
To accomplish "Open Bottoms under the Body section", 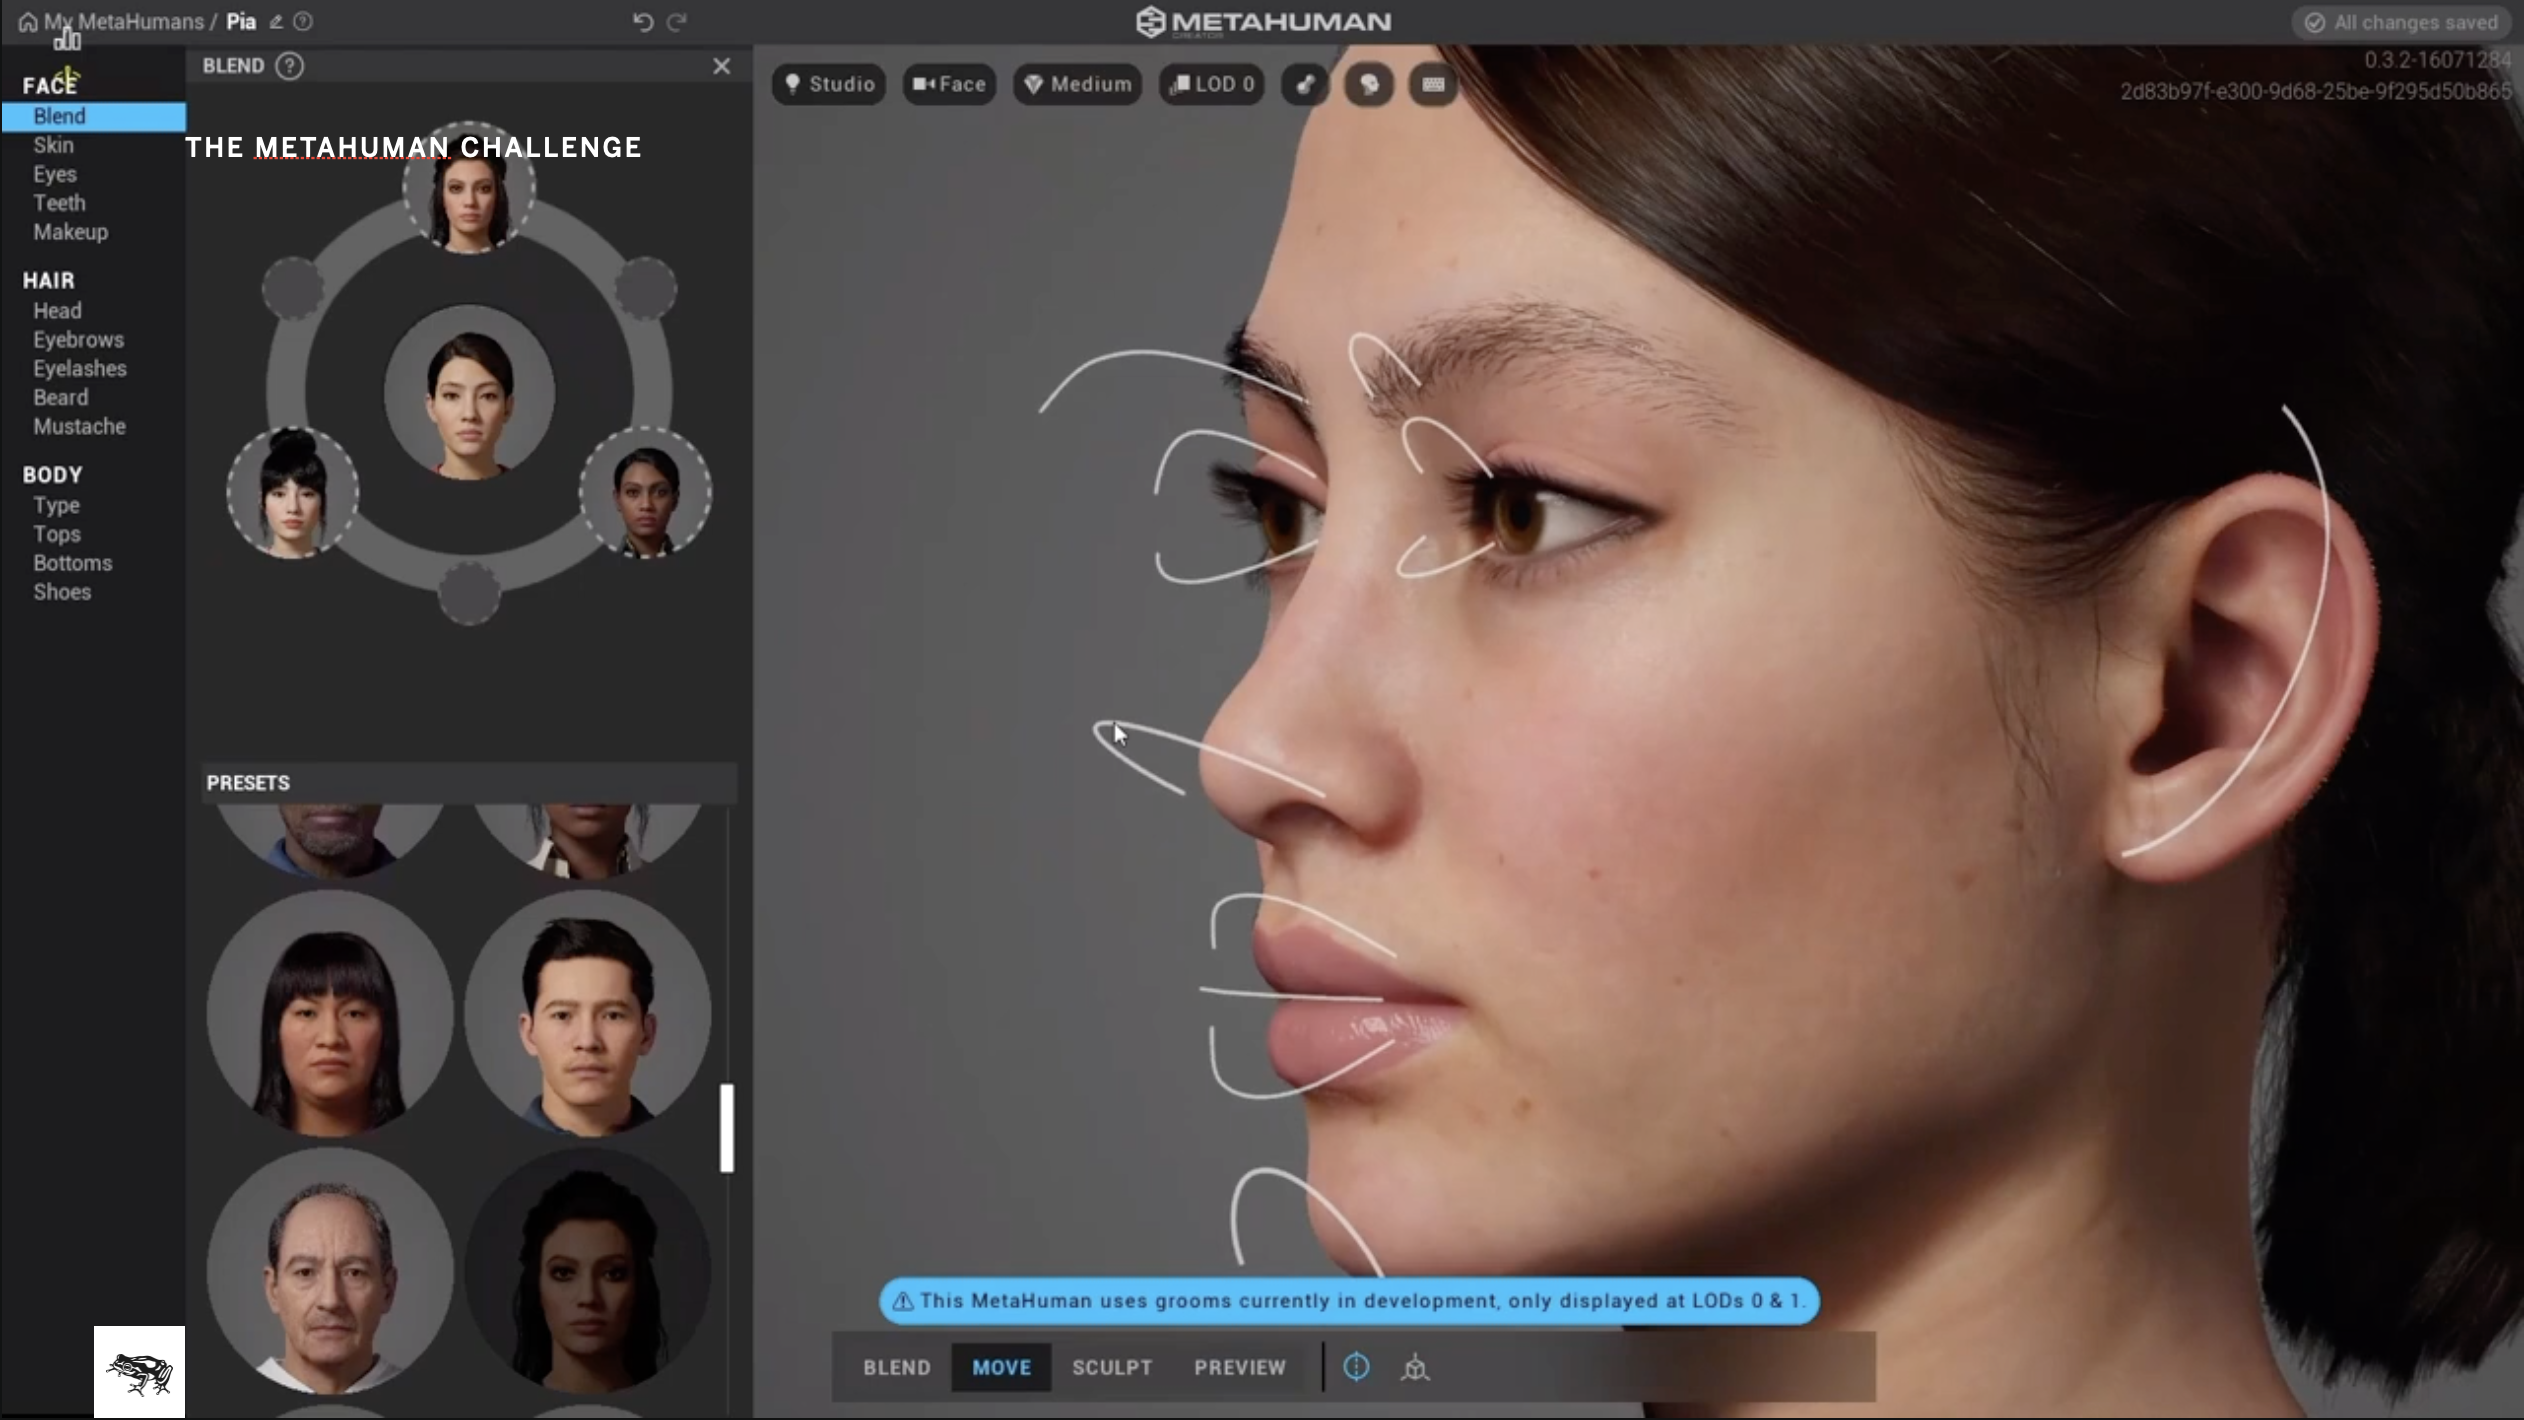I will click(72, 563).
